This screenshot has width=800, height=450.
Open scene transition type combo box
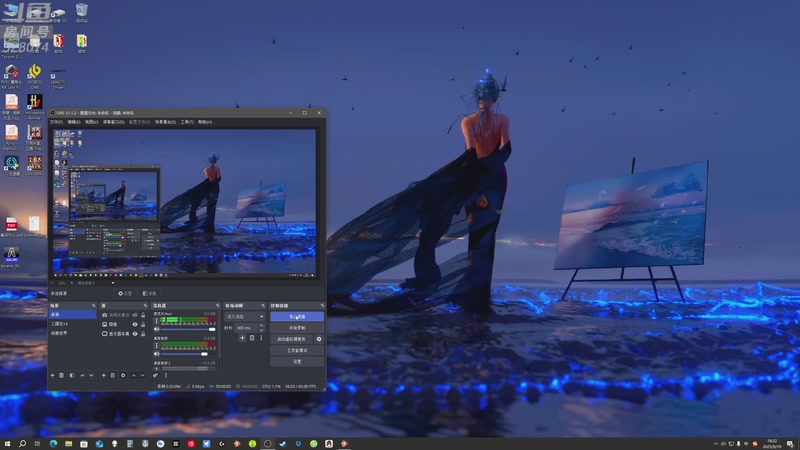coord(245,317)
